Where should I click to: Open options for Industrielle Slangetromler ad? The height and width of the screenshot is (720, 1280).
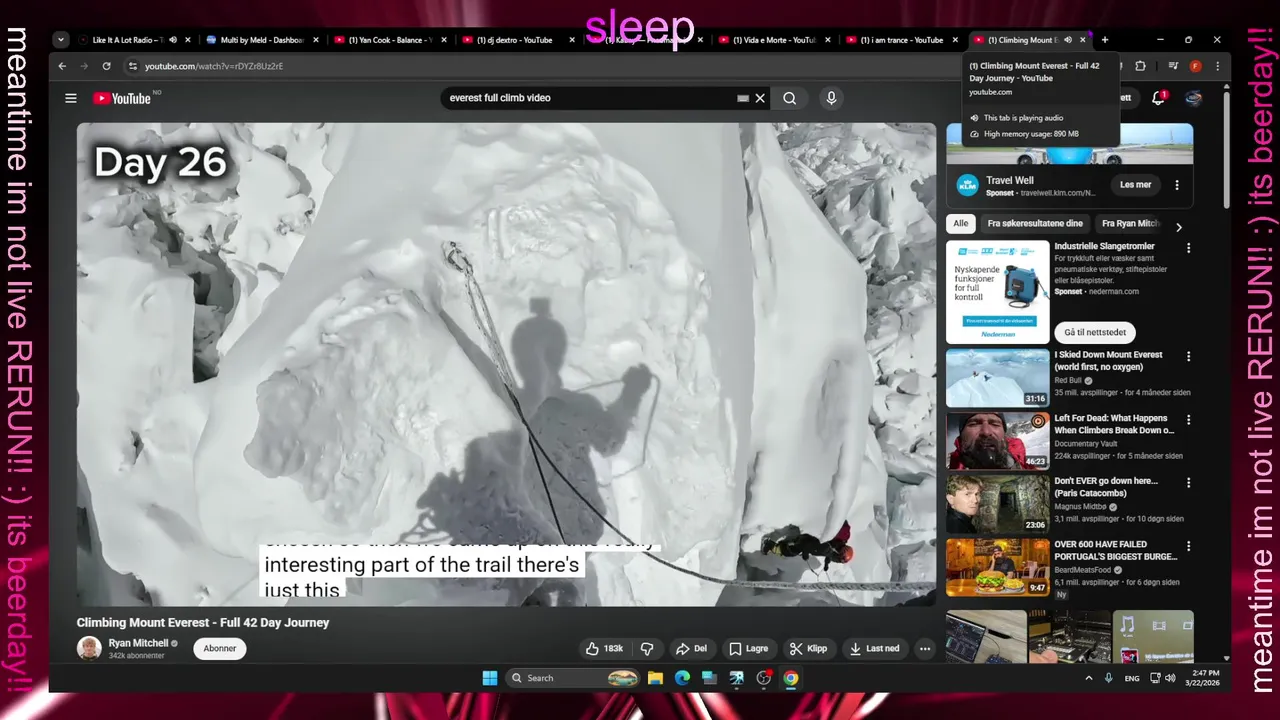click(1188, 248)
